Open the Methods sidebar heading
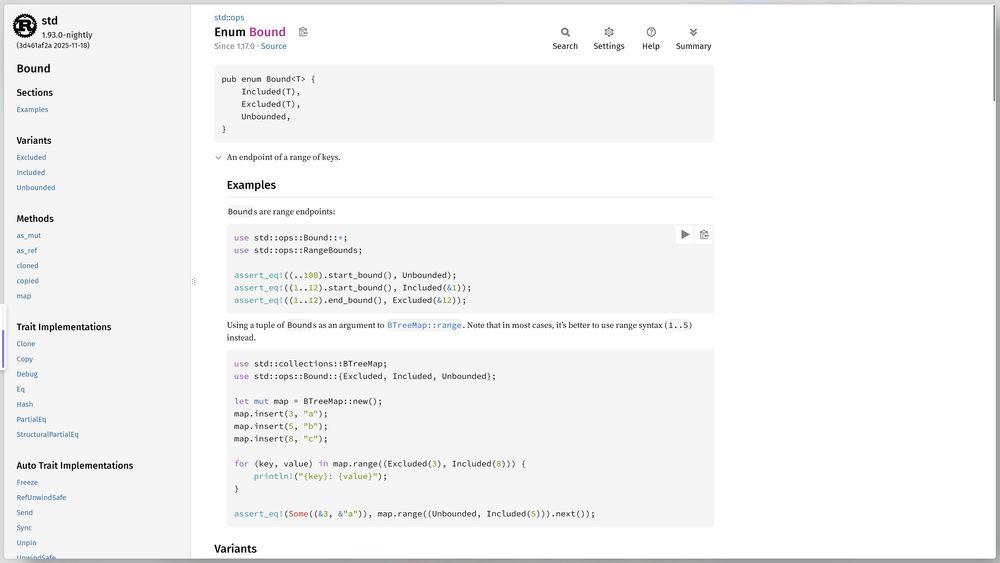 pos(35,219)
